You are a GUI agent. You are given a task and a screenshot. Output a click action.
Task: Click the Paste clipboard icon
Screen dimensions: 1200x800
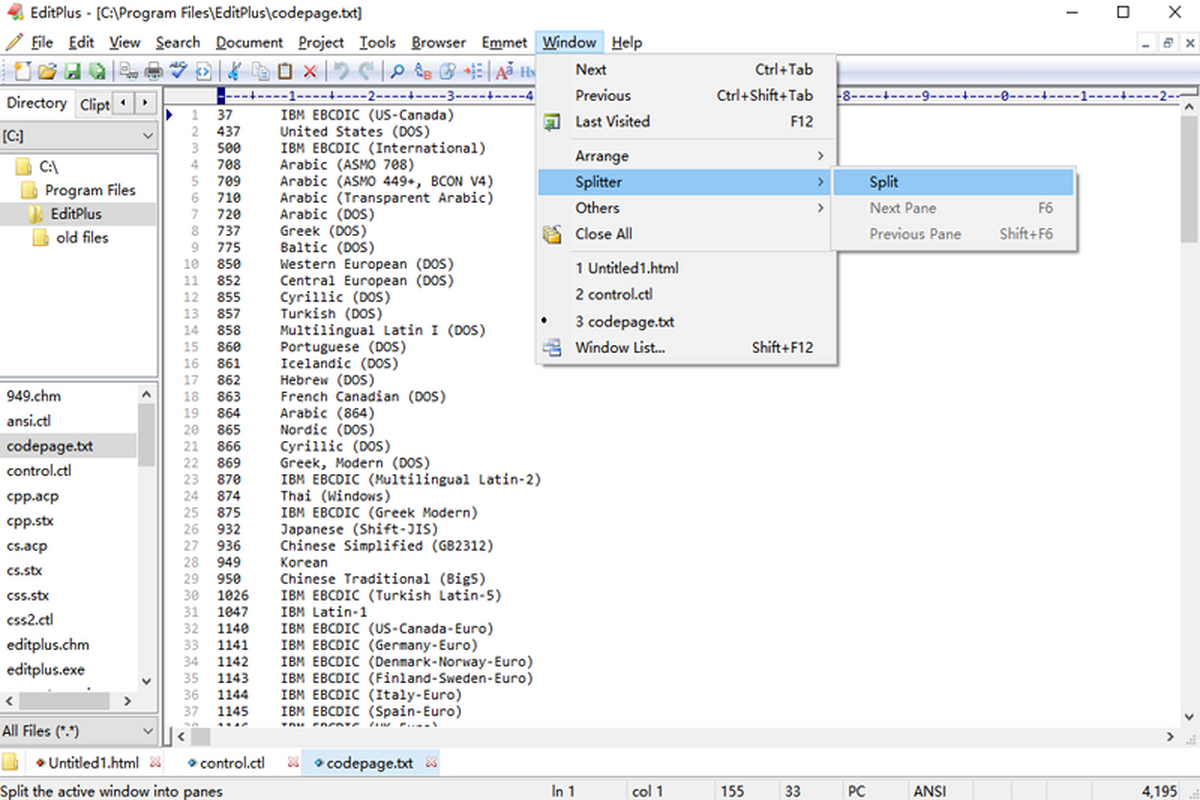[285, 71]
